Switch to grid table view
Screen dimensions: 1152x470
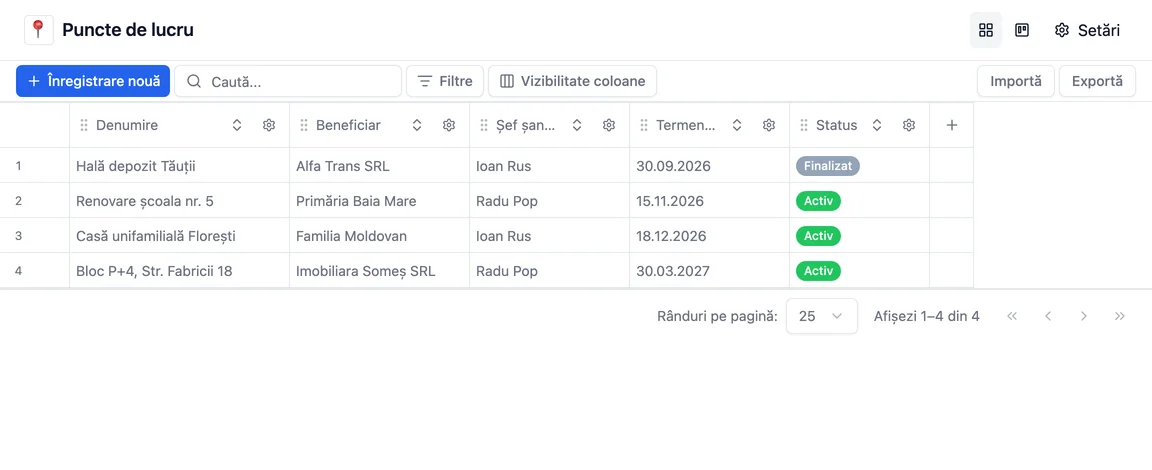click(986, 30)
